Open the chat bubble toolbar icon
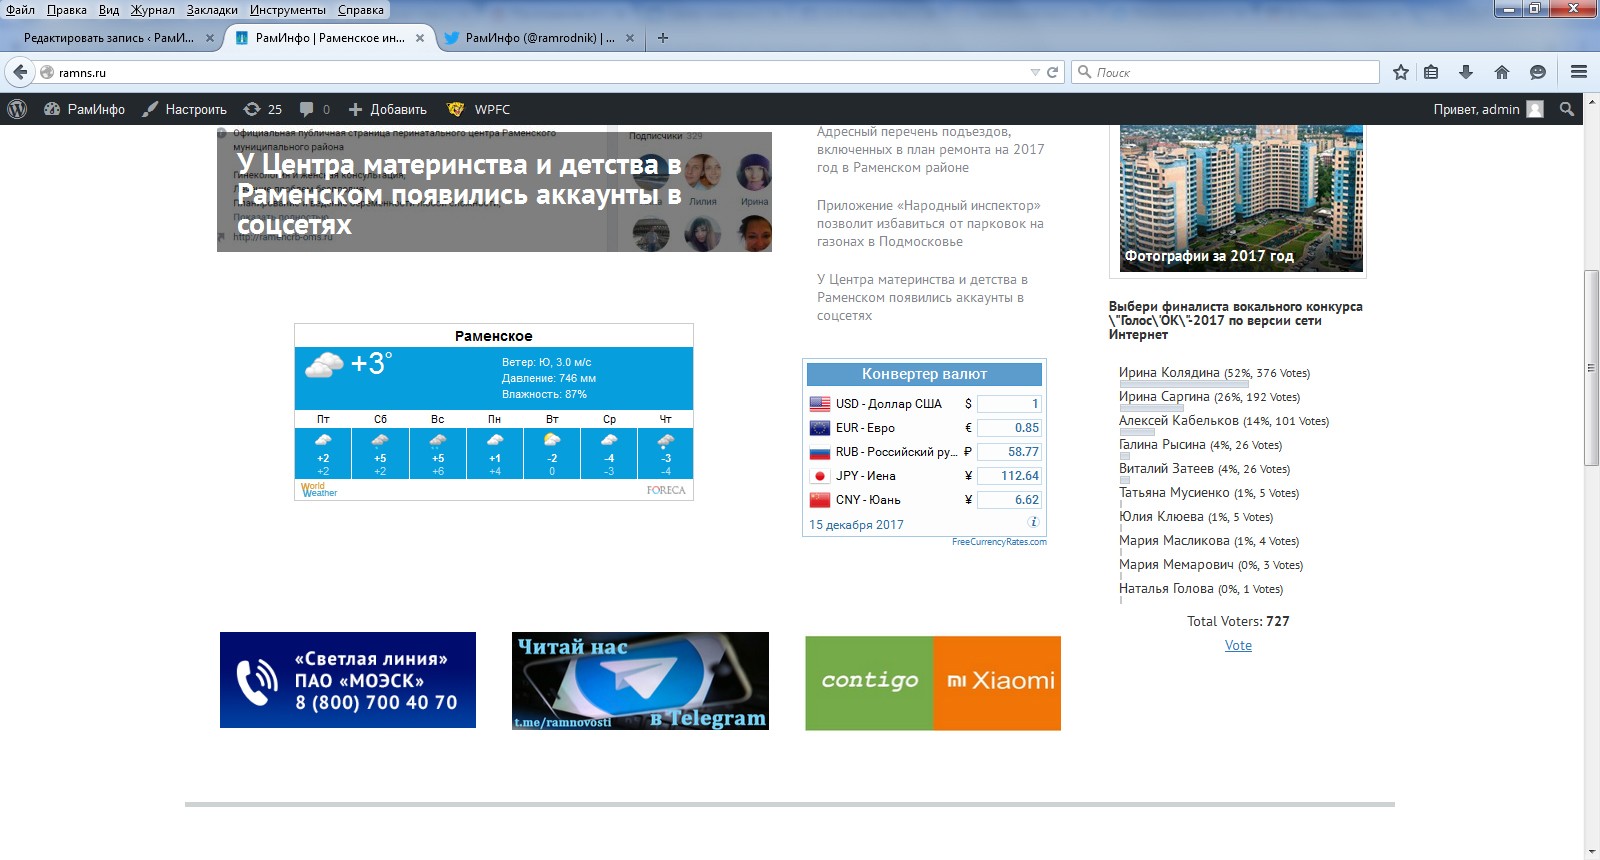 [1538, 72]
